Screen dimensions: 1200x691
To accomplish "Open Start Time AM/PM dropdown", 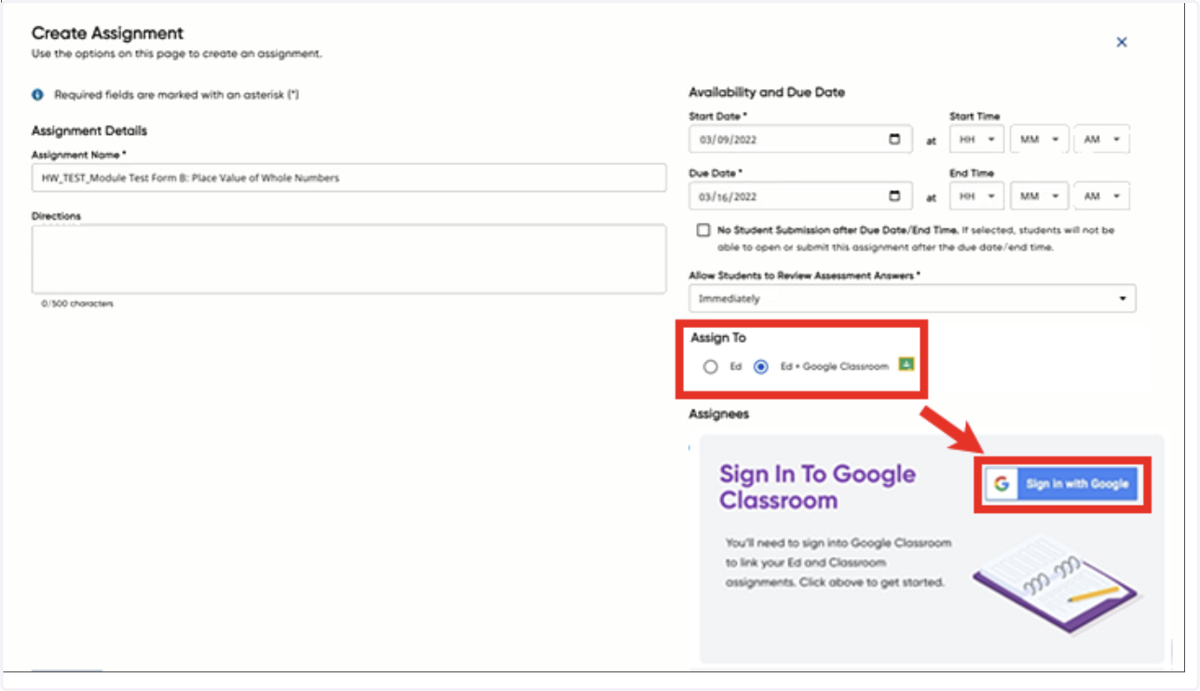I will (1102, 140).
